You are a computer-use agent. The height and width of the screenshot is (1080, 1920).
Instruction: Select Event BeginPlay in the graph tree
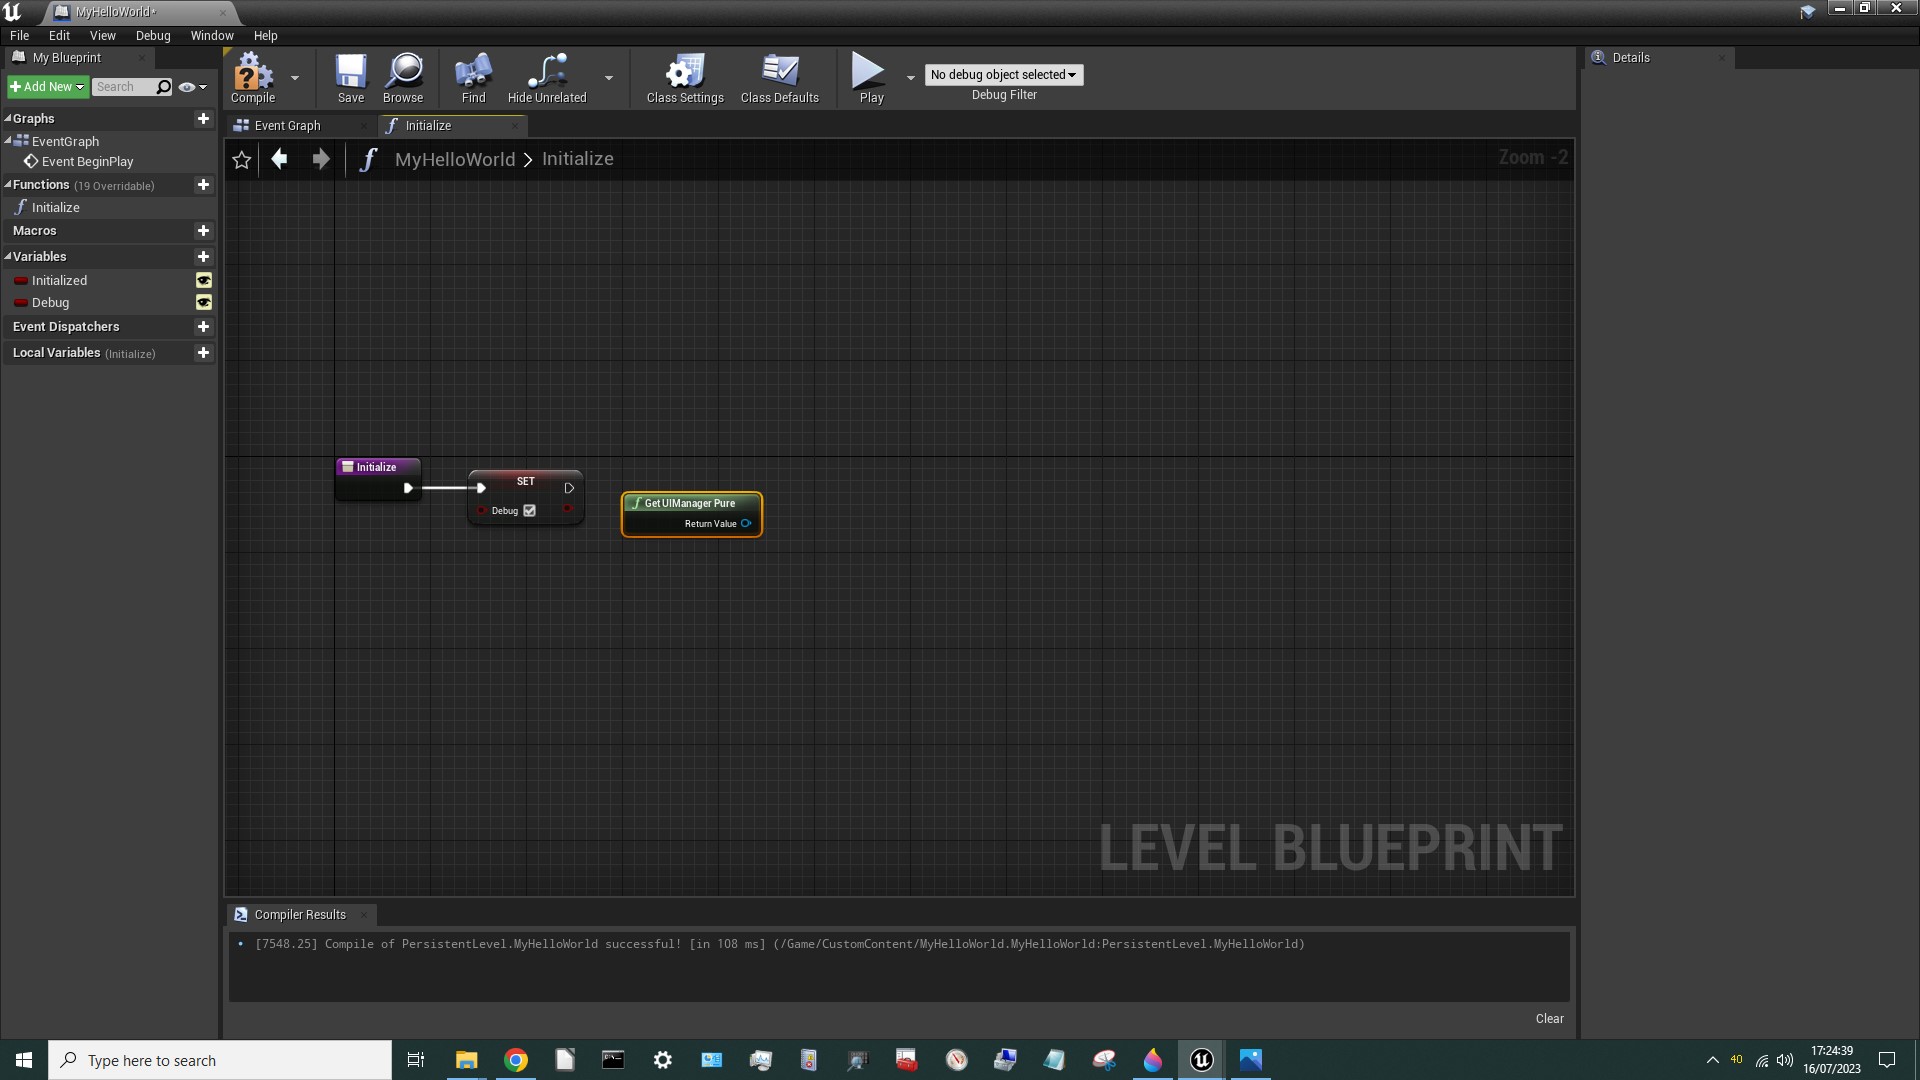click(x=87, y=162)
